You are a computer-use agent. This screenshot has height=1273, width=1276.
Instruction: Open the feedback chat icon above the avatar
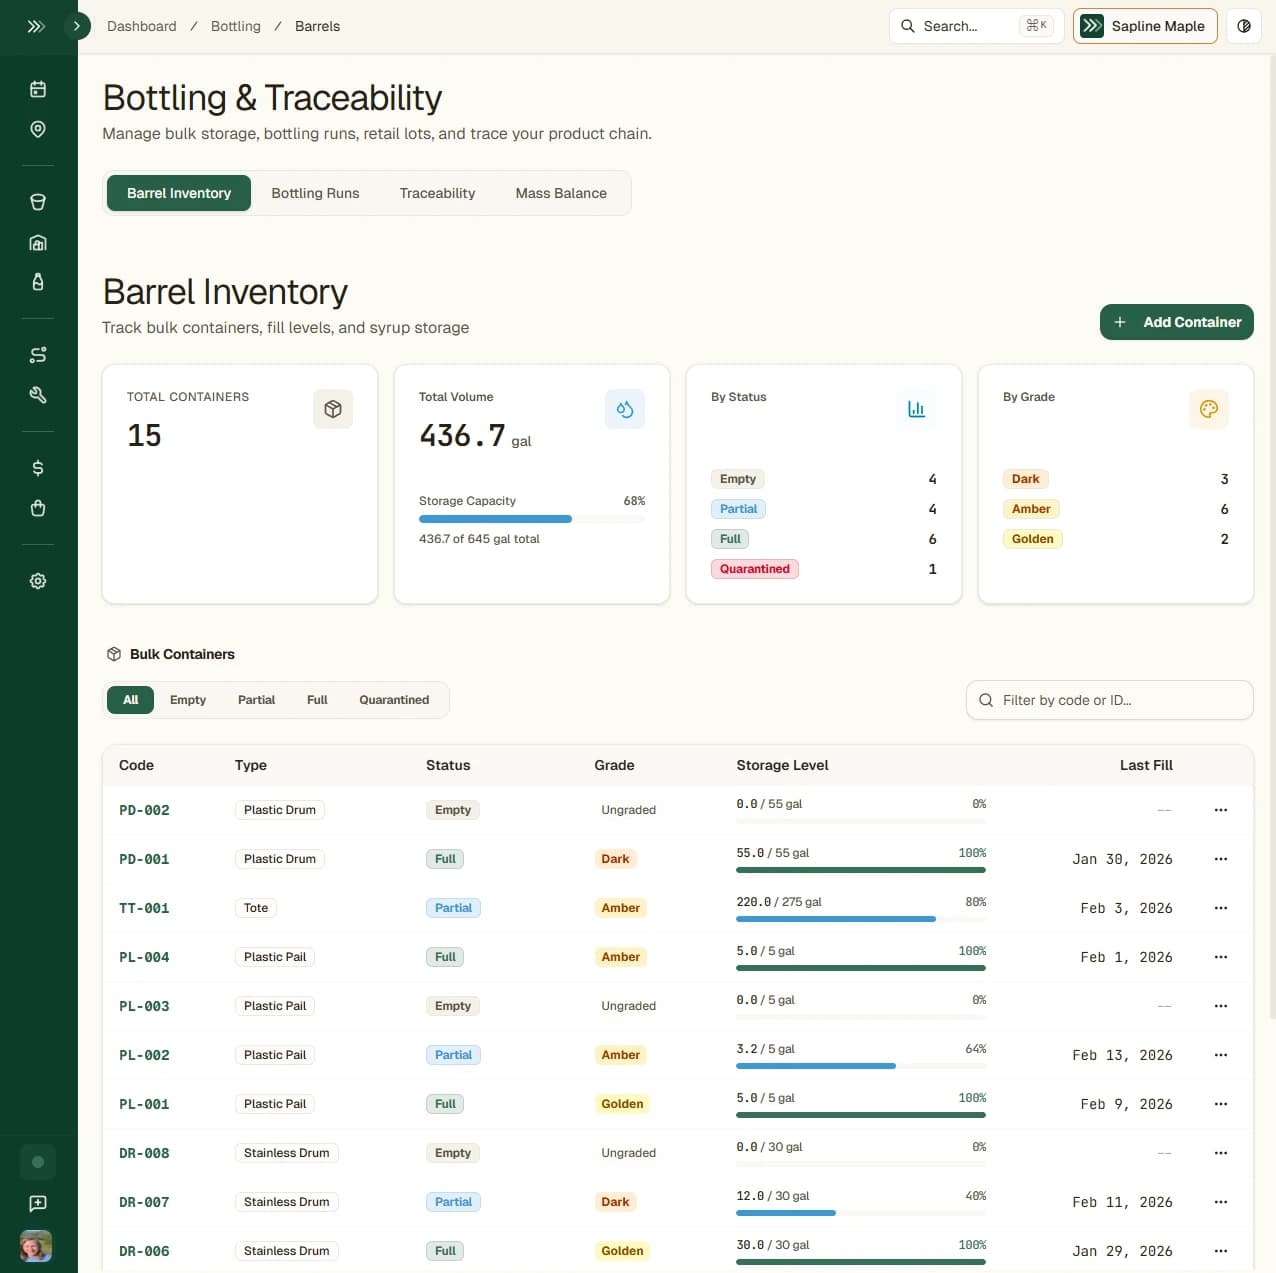tap(37, 1203)
